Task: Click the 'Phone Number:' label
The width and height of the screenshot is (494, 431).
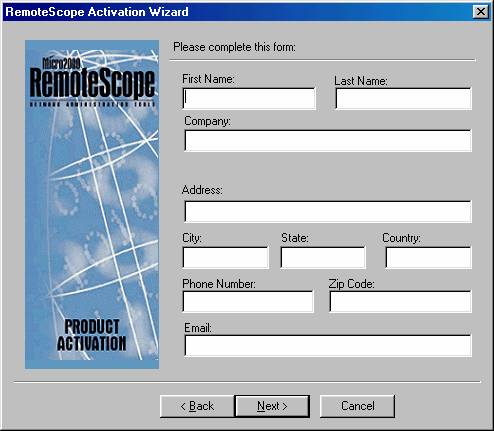Action: [x=219, y=284]
